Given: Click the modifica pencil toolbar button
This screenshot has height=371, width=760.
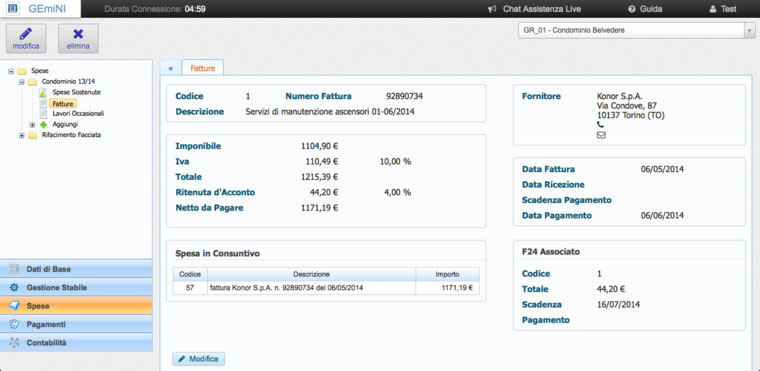Looking at the screenshot, I should tap(26, 38).
